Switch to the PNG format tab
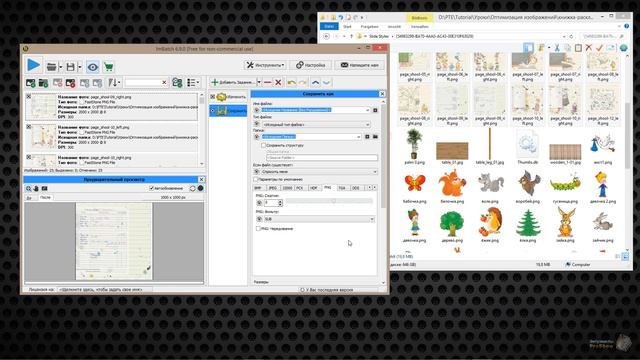Image resolution: width=640 pixels, height=360 pixels. point(328,187)
